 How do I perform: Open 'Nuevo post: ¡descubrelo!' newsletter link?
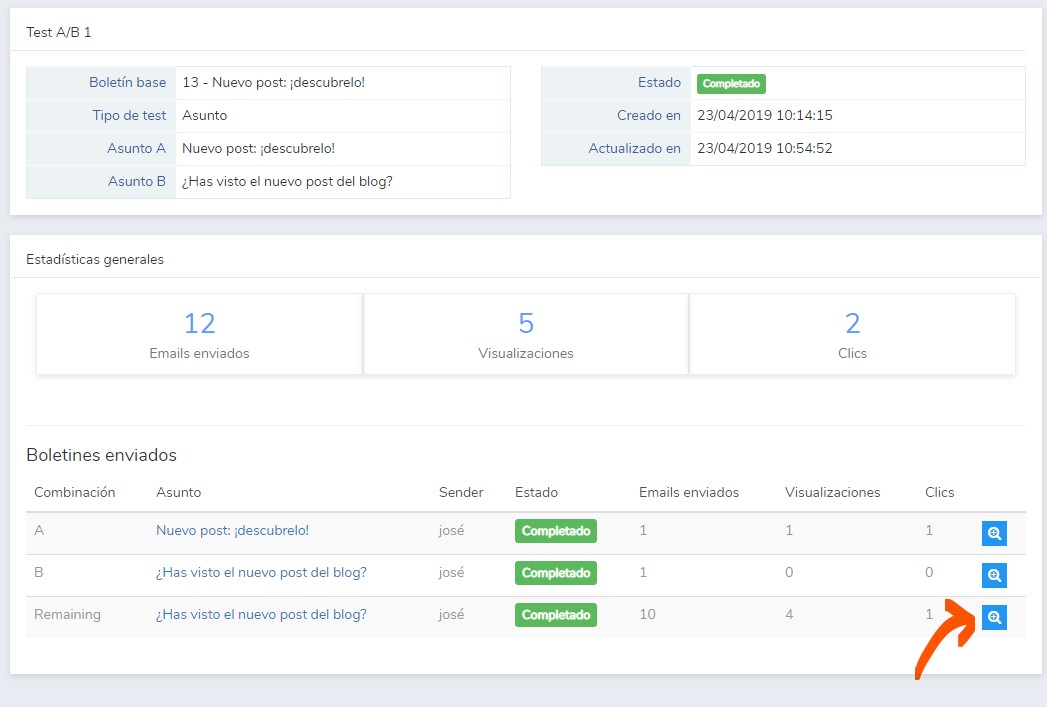coord(232,530)
